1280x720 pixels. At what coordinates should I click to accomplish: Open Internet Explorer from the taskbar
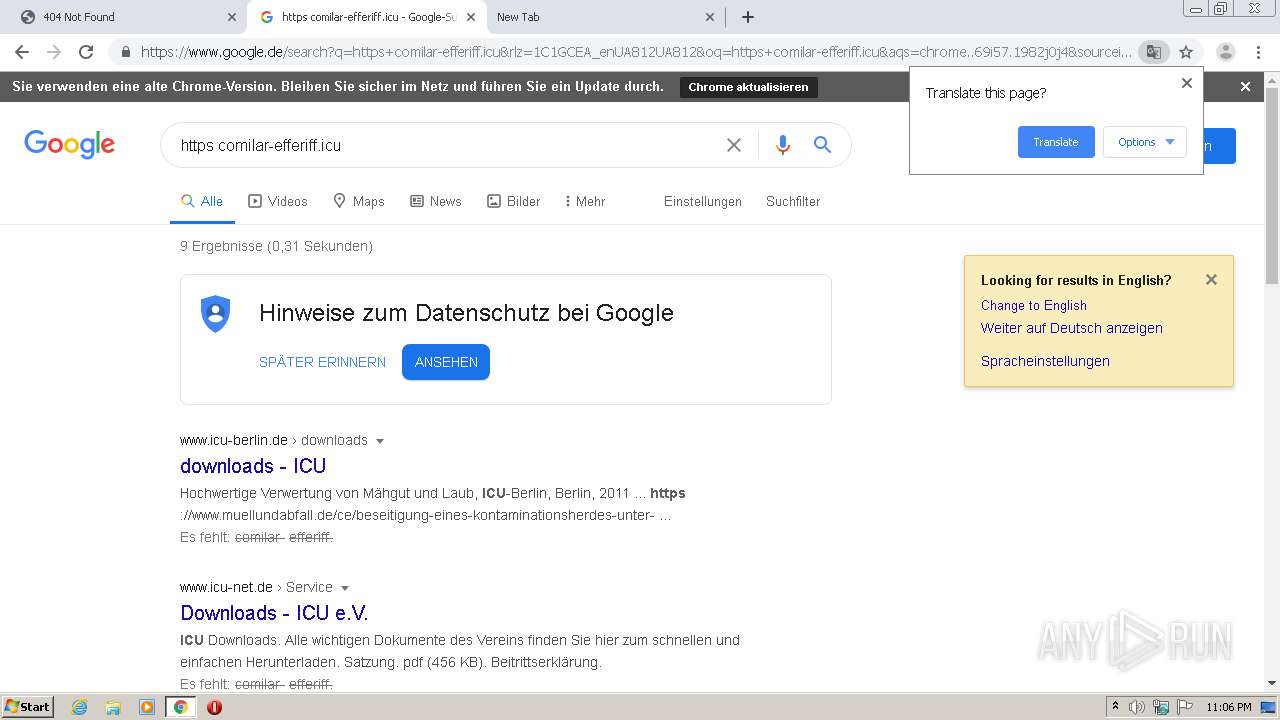pyautogui.click(x=79, y=707)
